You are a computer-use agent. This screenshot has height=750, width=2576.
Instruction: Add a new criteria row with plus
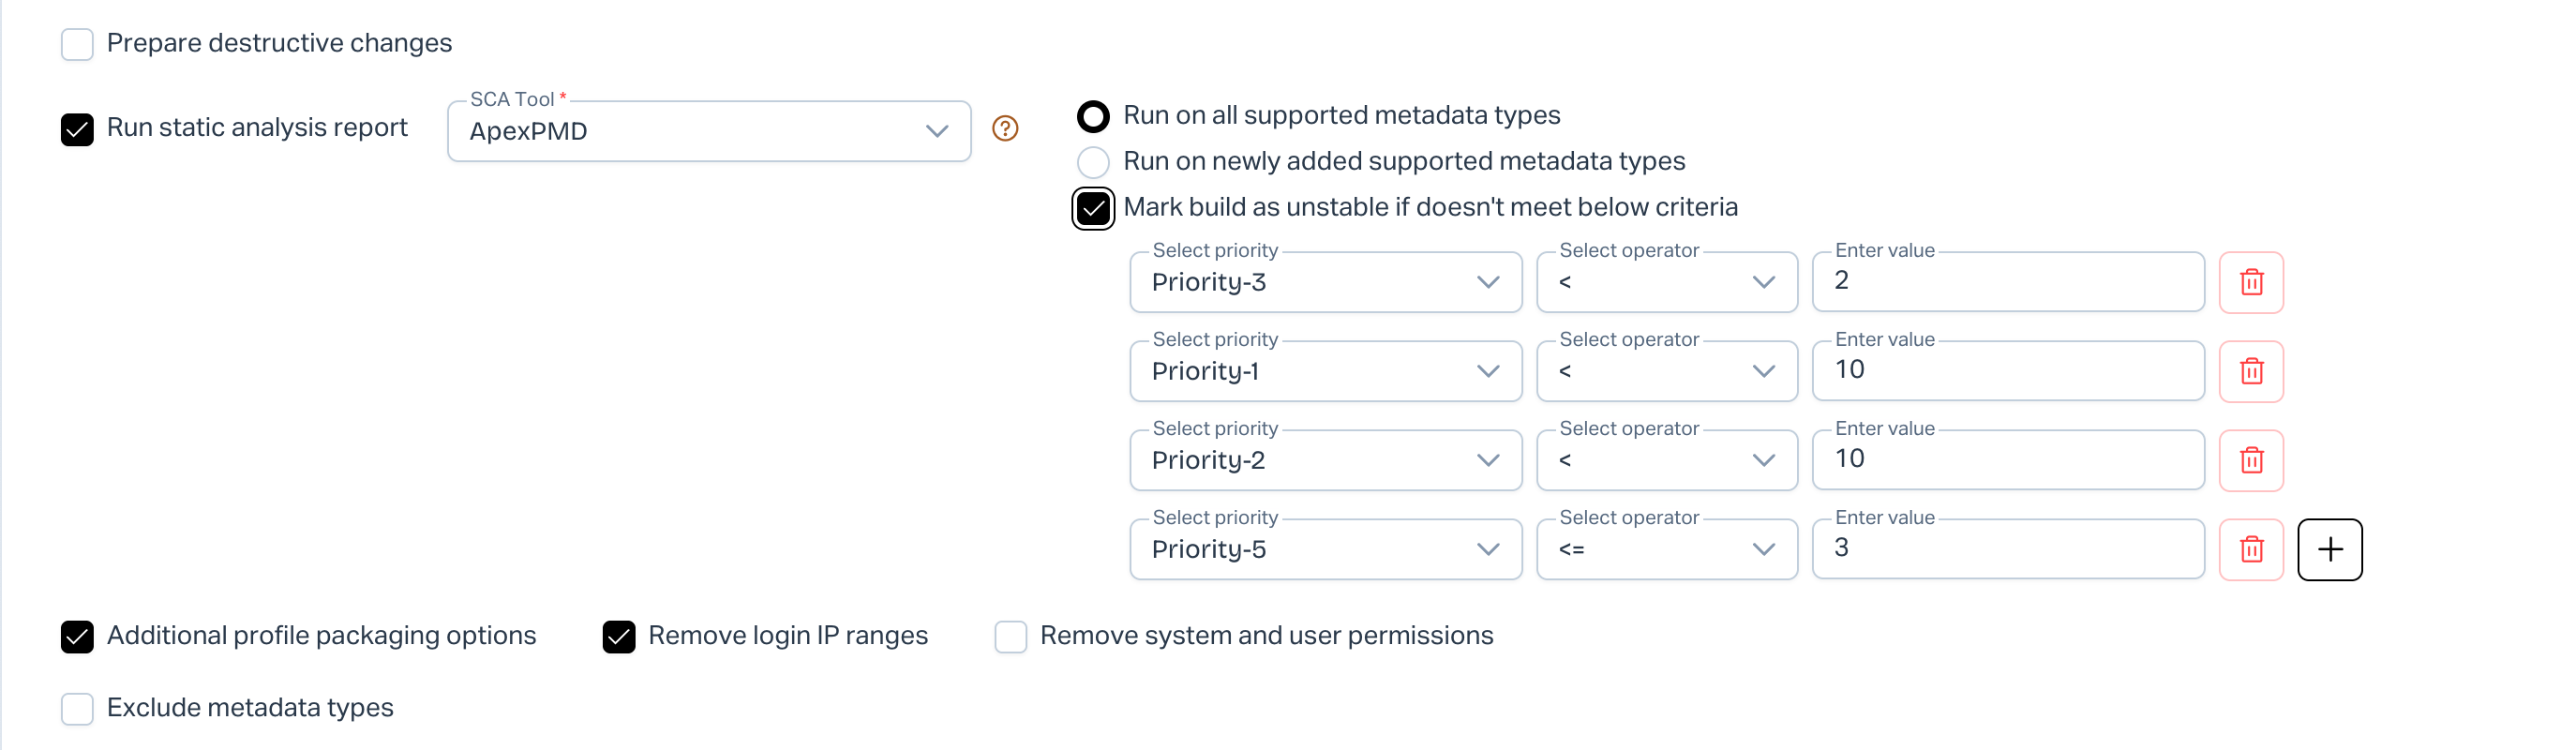click(2330, 549)
